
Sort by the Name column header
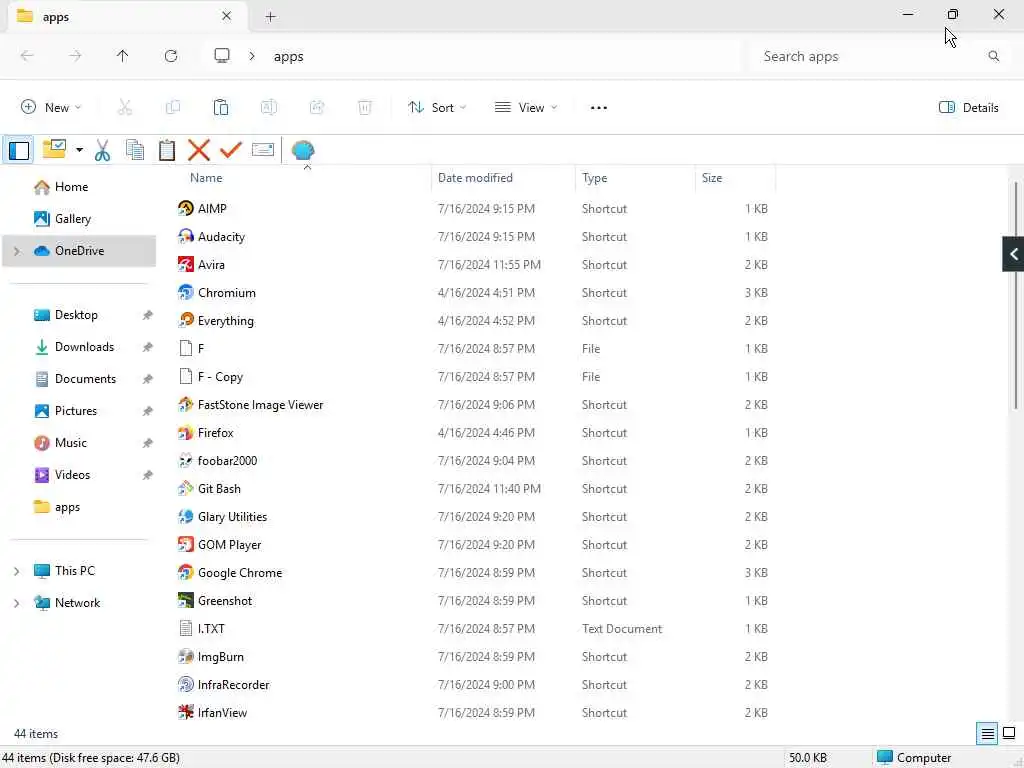(206, 178)
